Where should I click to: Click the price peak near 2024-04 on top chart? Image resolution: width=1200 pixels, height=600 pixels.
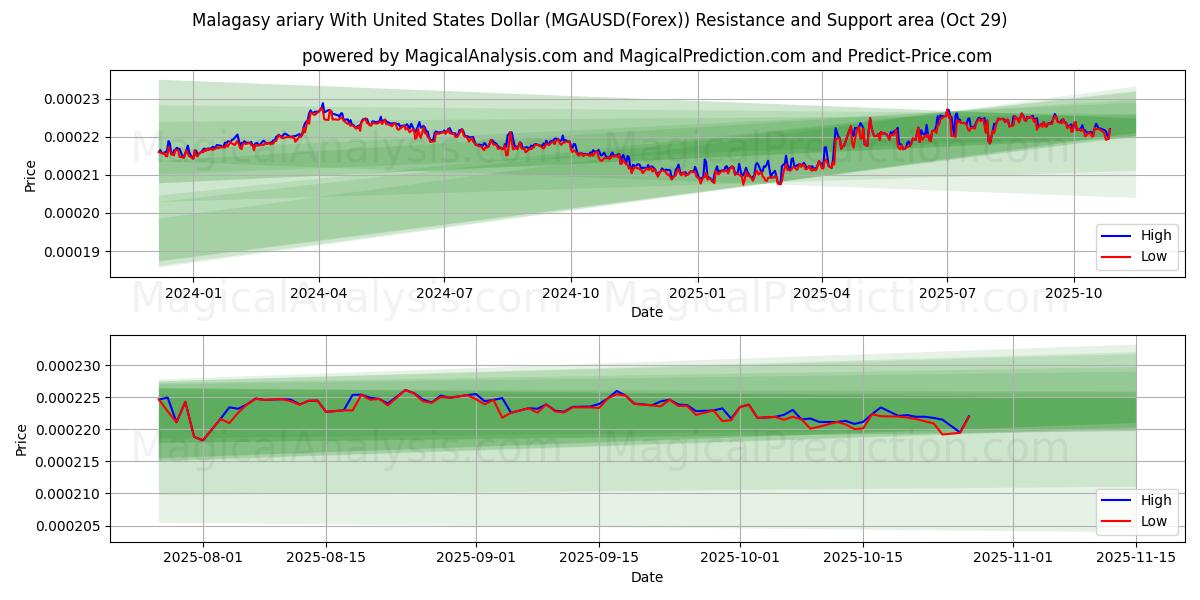coord(320,103)
